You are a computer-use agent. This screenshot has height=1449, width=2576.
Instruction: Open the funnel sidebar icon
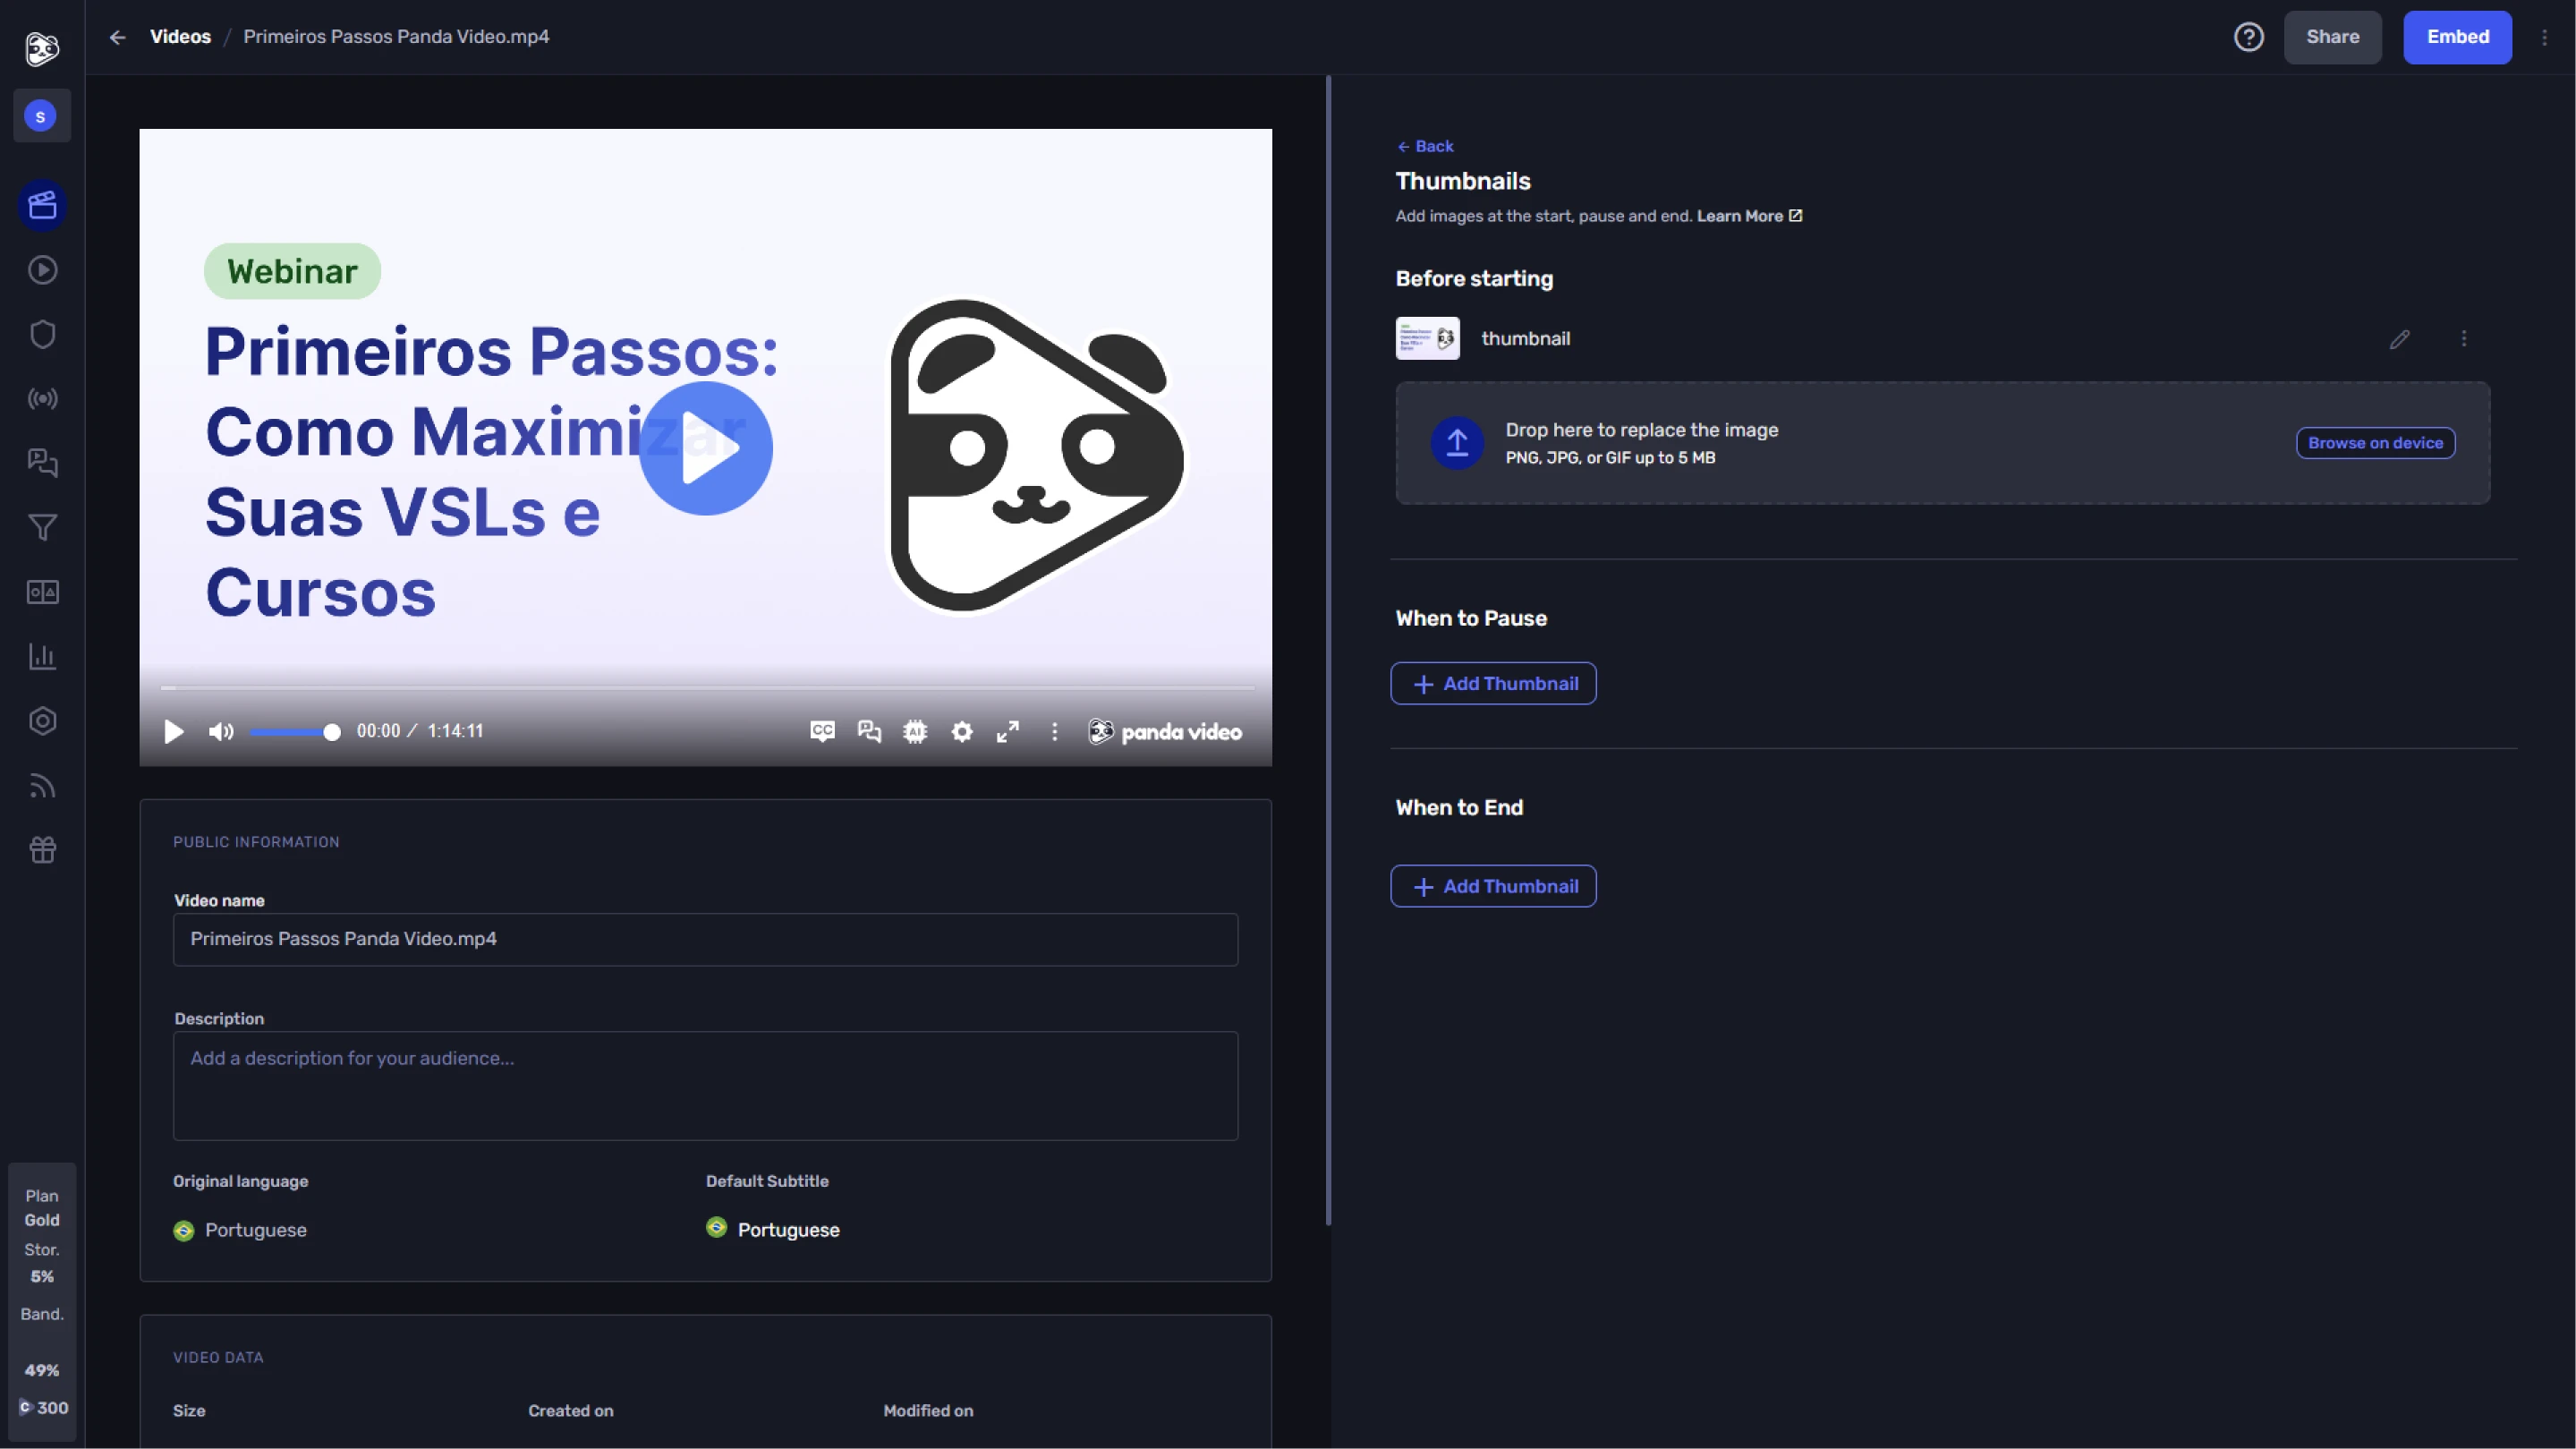point(42,527)
